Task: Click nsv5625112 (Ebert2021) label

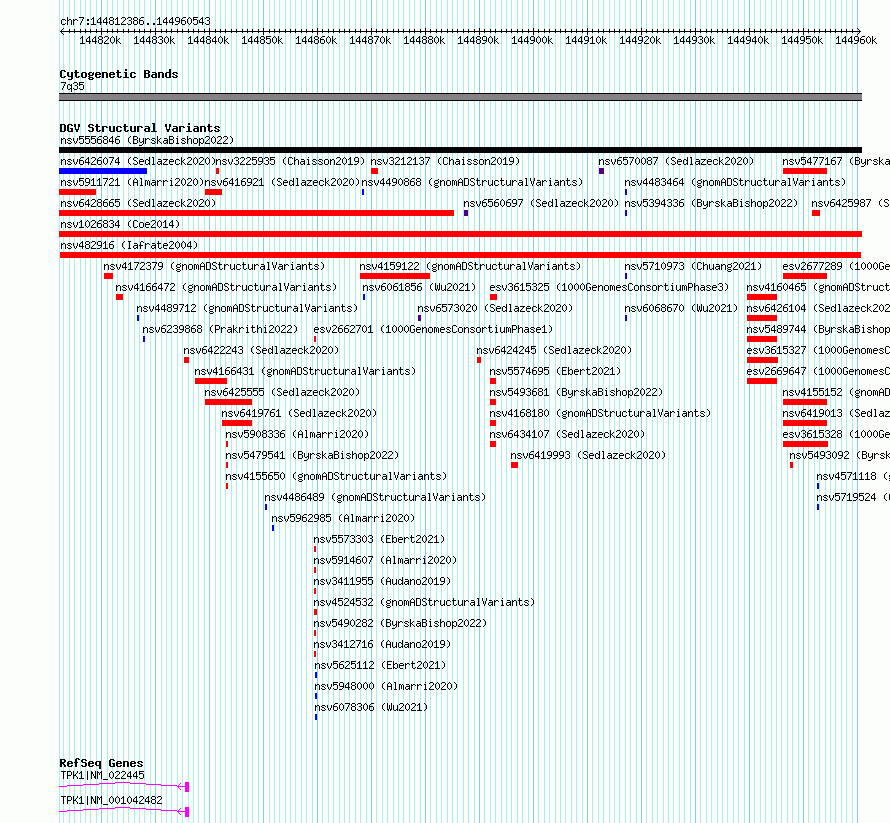Action: click(x=380, y=665)
